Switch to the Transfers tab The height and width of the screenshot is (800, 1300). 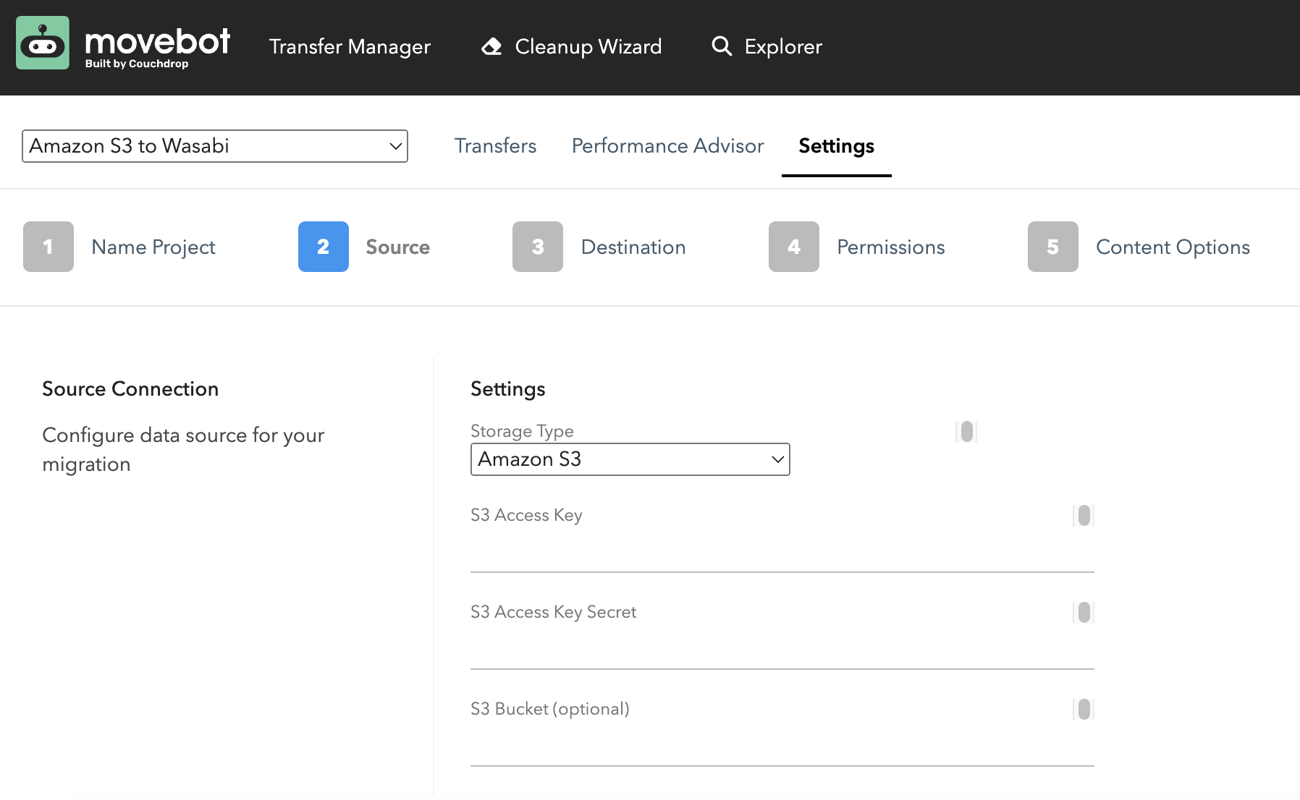pyautogui.click(x=495, y=146)
